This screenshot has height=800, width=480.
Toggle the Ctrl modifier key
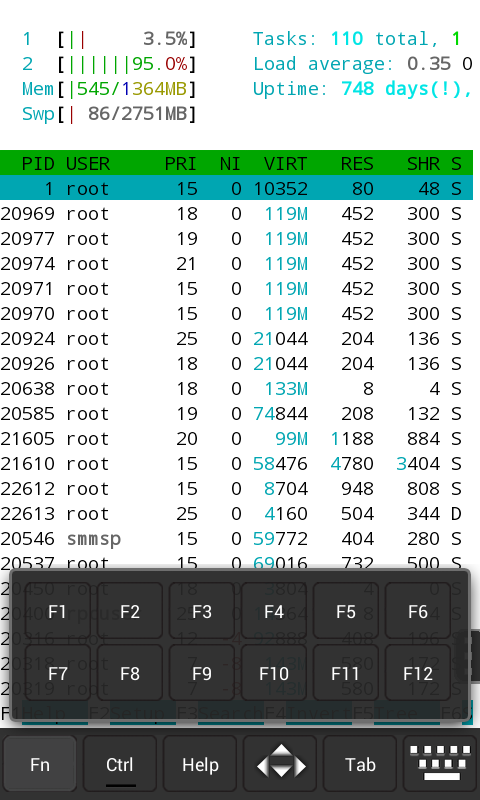click(x=120, y=764)
